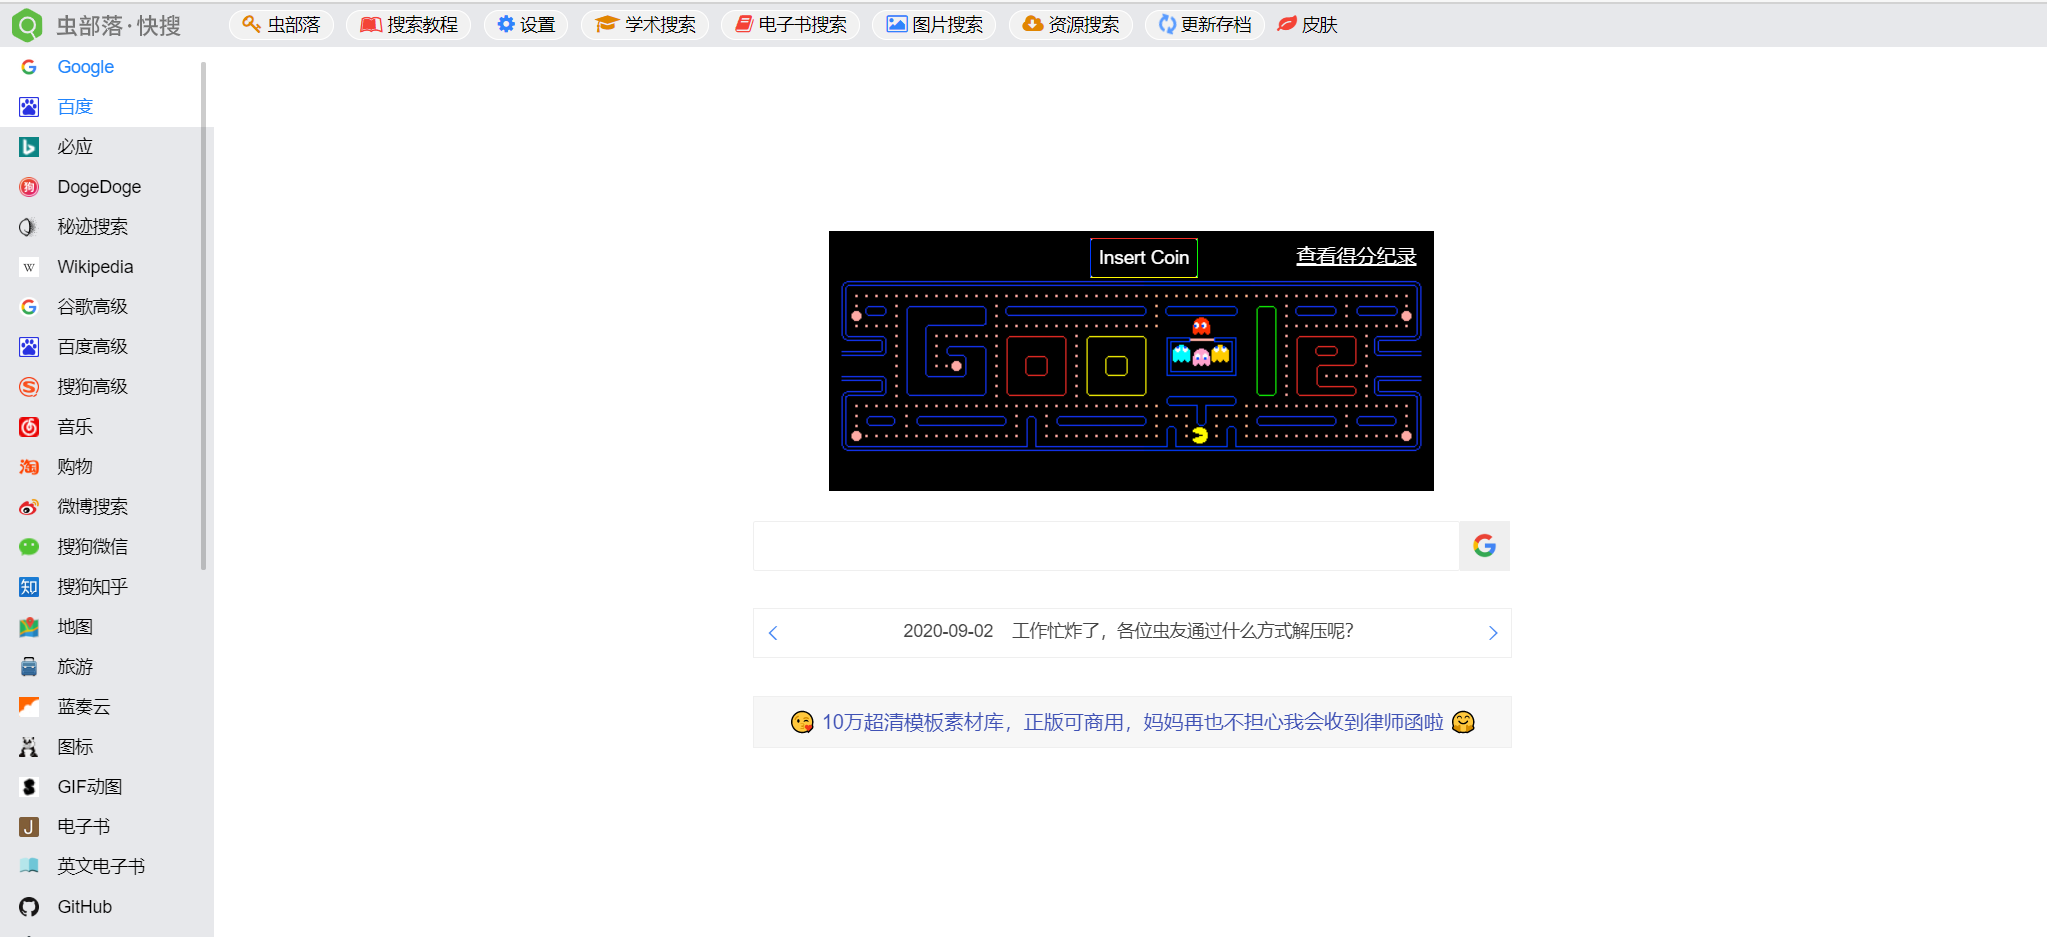Click the 购物 Taobao icon
Screen dimensions: 2047x937
29,467
